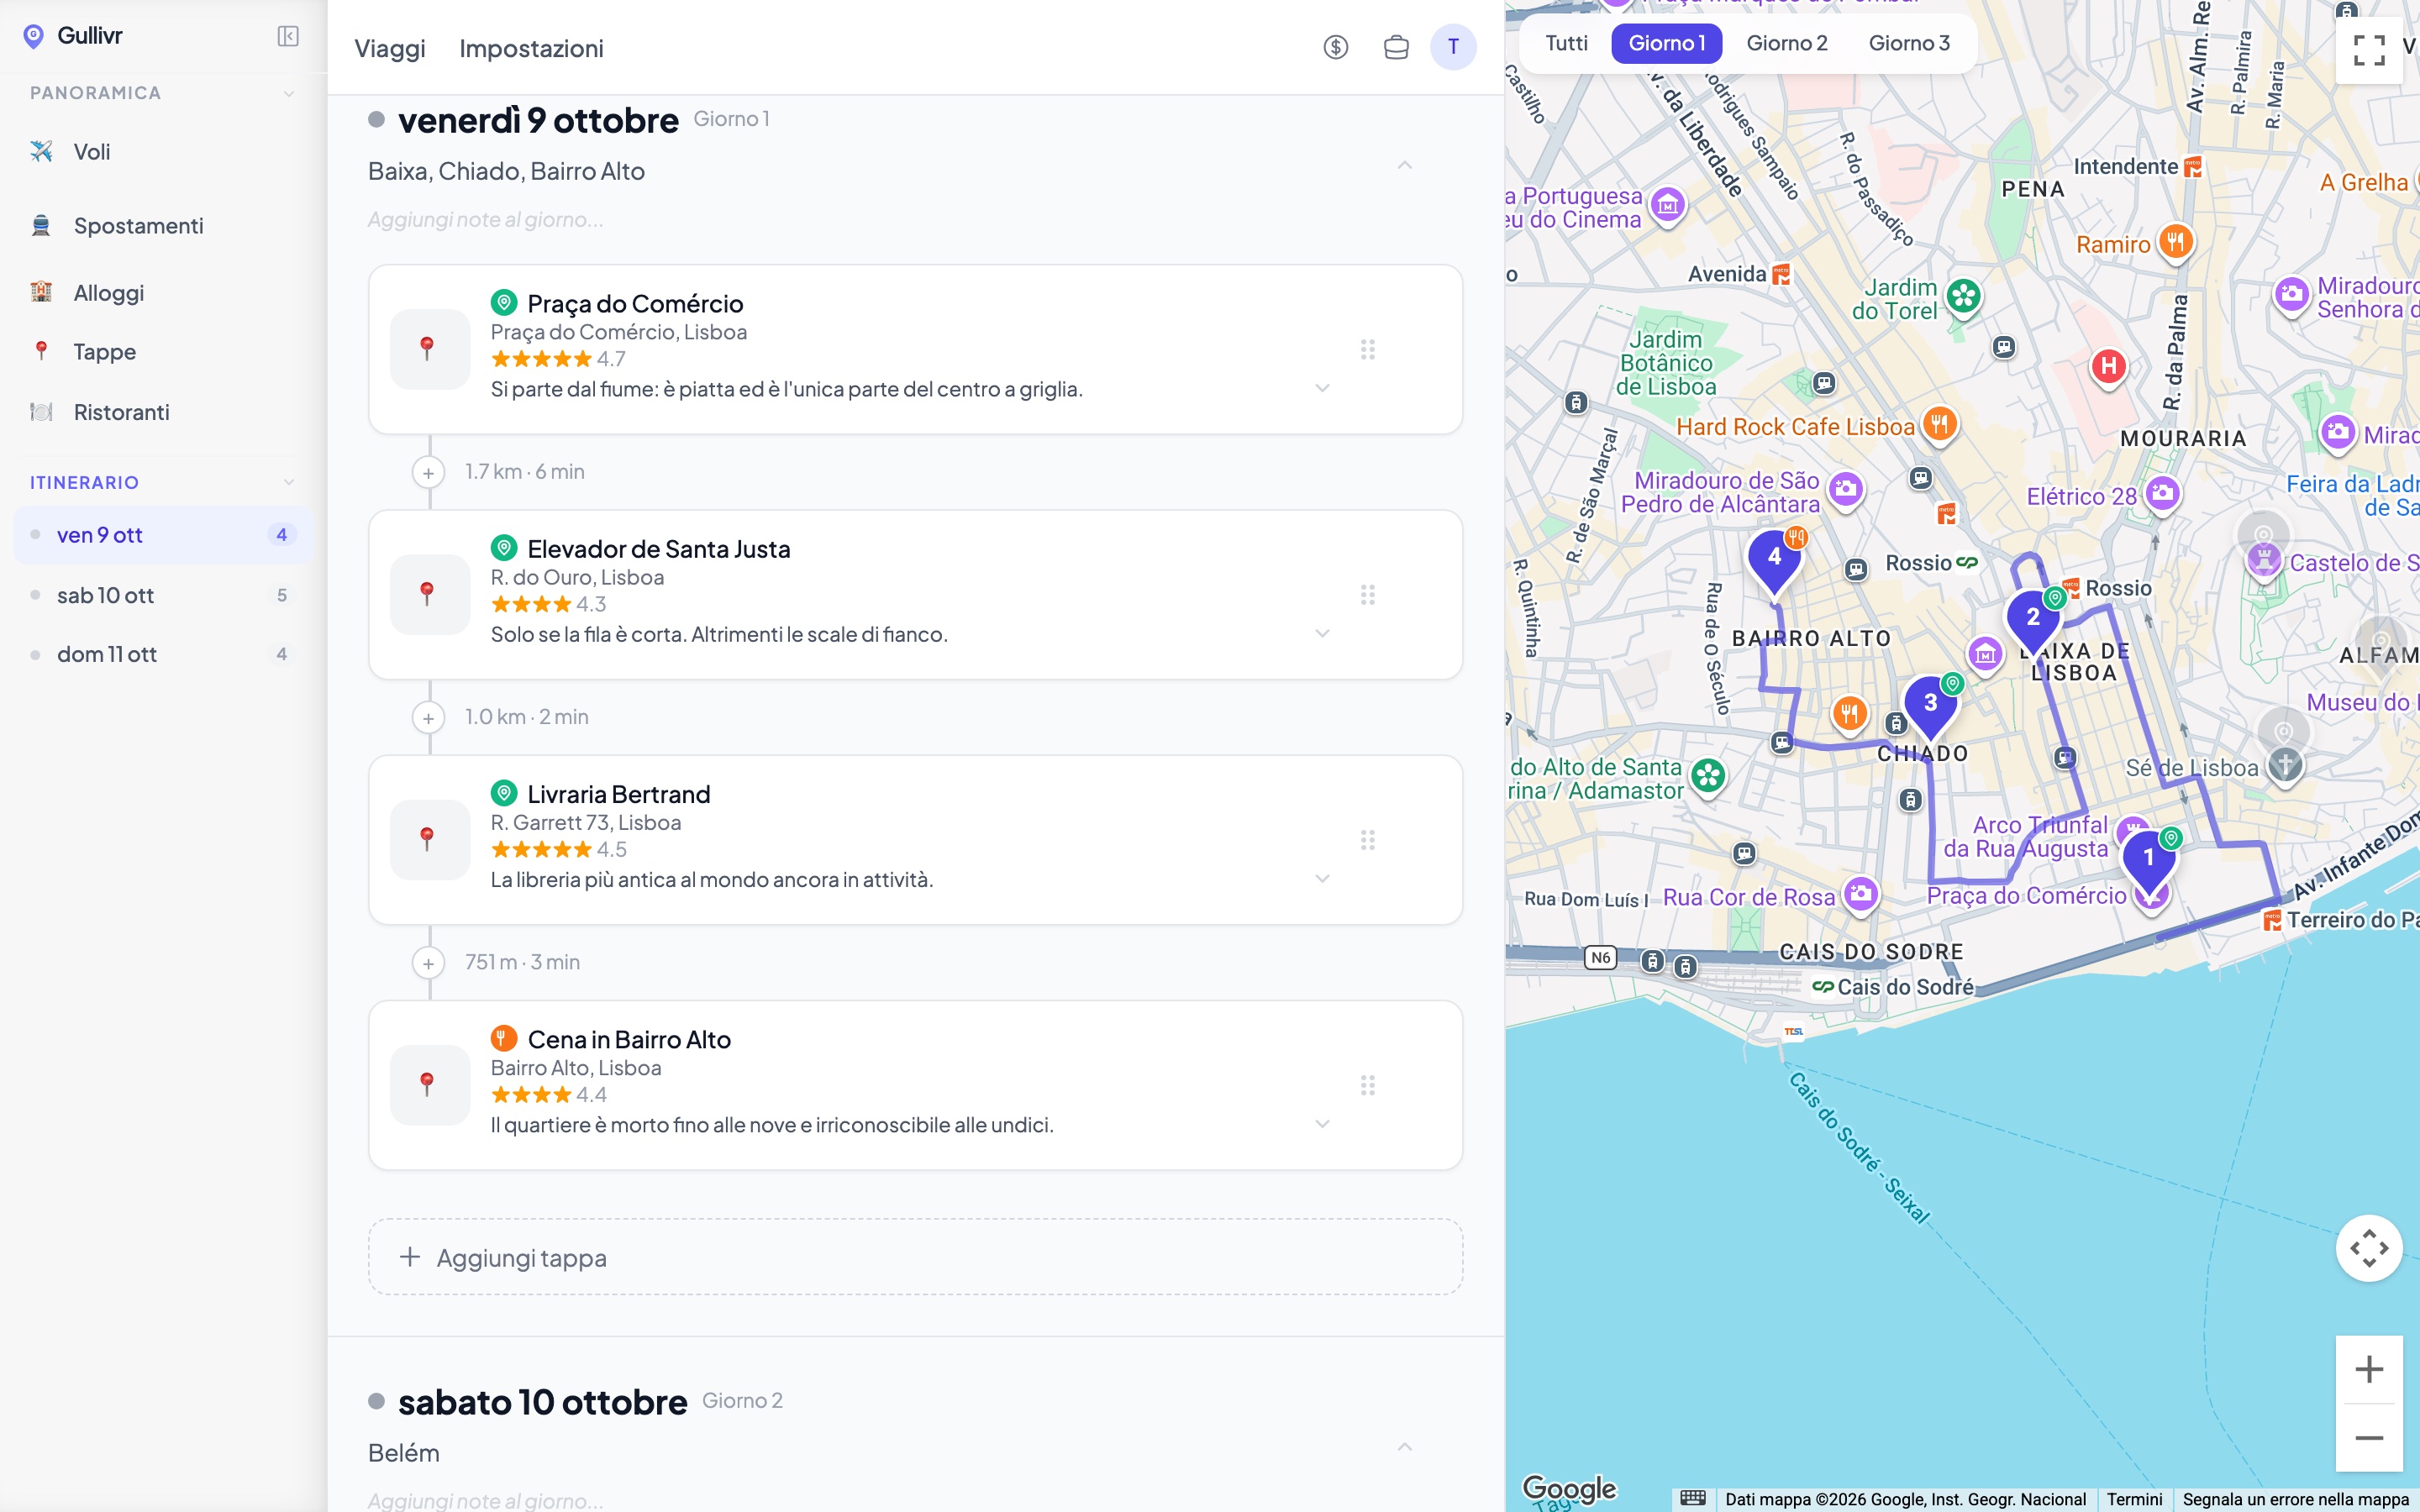The width and height of the screenshot is (2420, 1512).
Task: Insert stop after Elevador de Santa Justa
Action: pos(429,717)
